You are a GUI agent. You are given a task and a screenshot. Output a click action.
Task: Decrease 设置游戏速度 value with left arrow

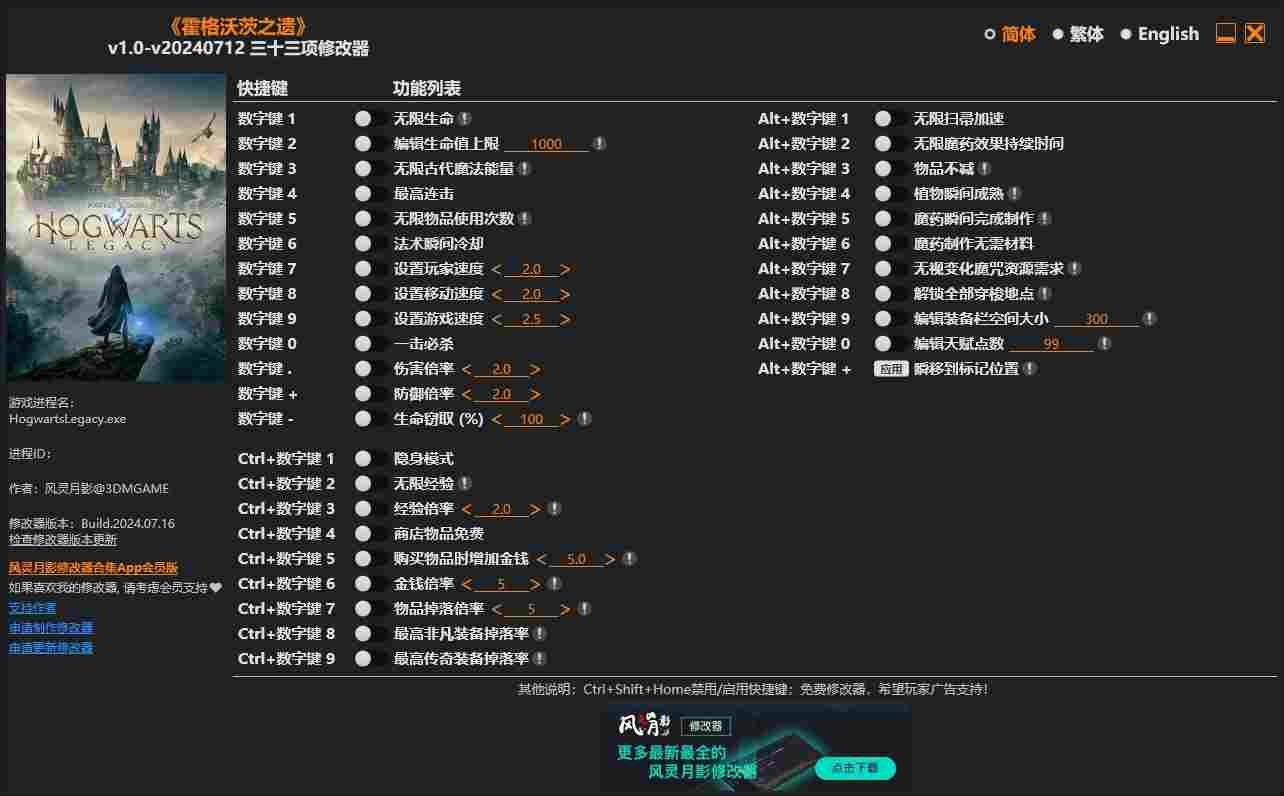point(496,319)
